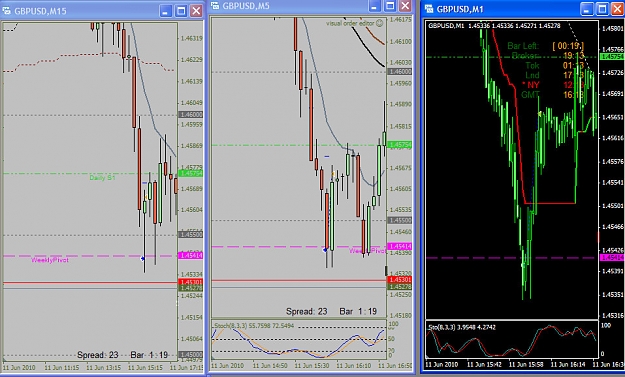Click the Stoch(8,3,3) indicator label in M5 window
625x377 pixels.
254,326
